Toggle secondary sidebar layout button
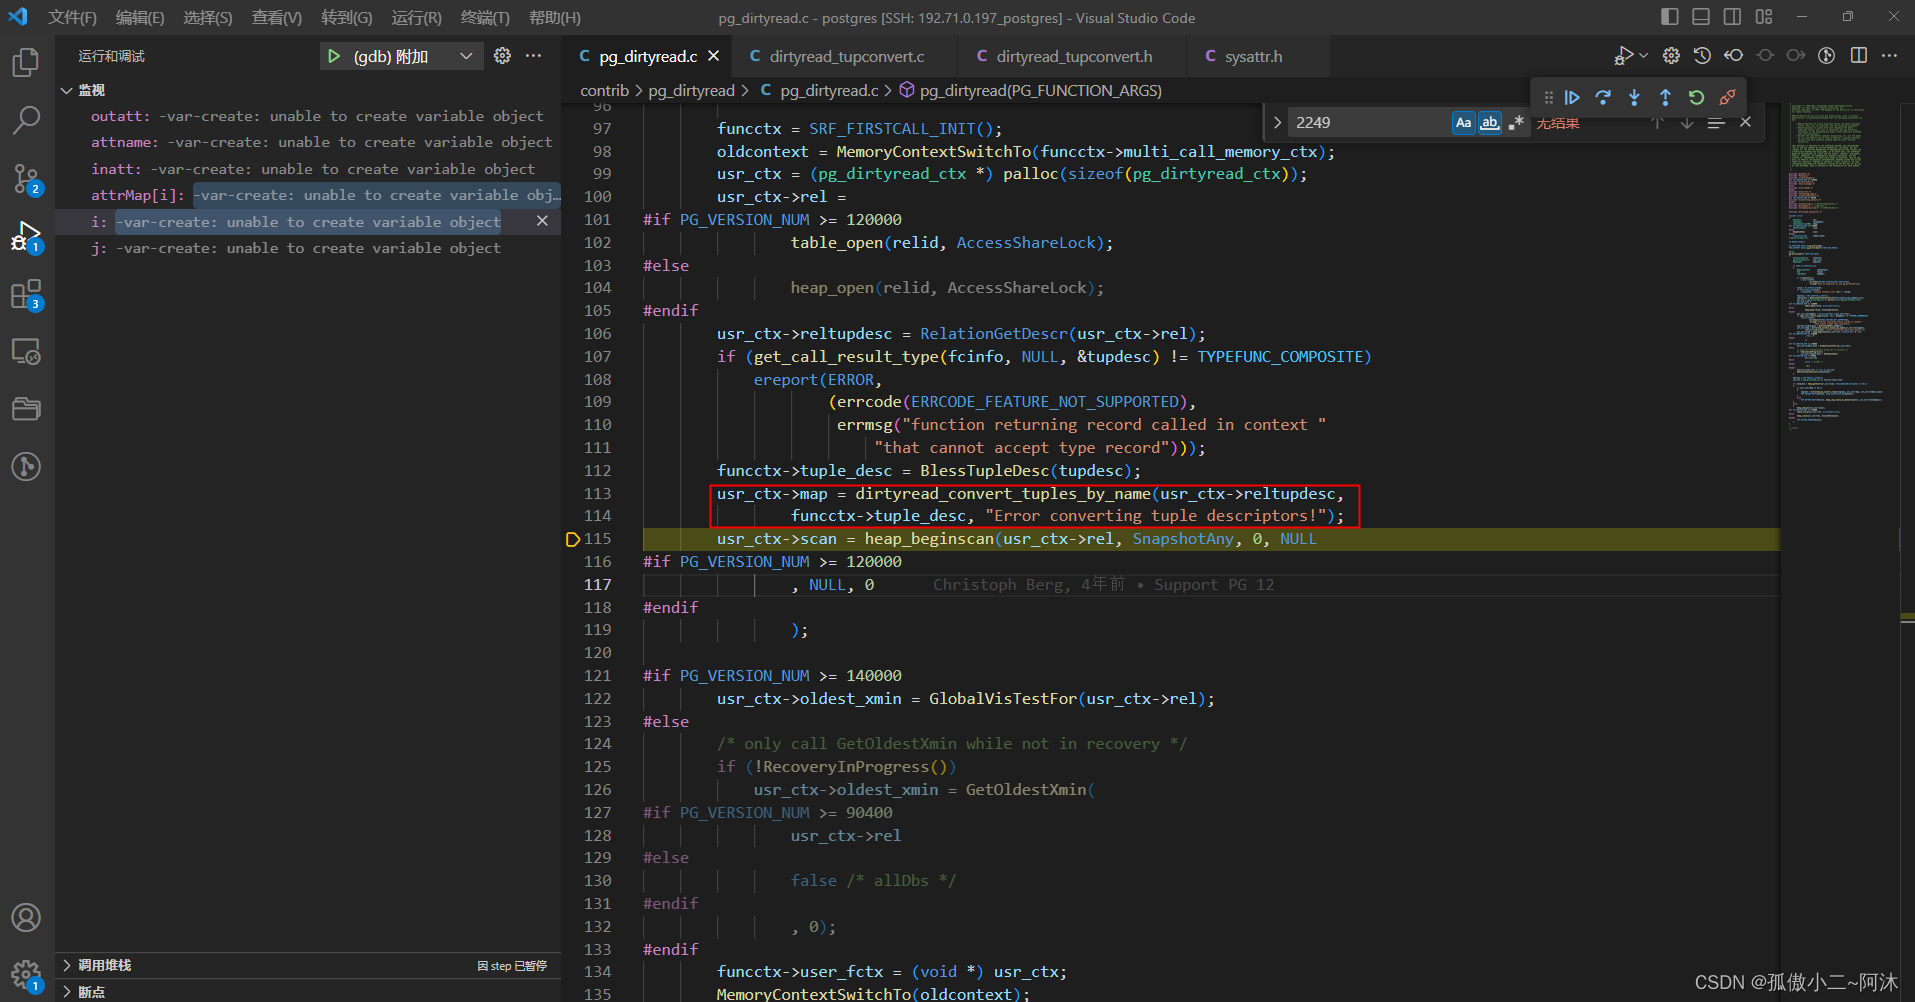Screen dimensions: 1915x1002 1732,17
